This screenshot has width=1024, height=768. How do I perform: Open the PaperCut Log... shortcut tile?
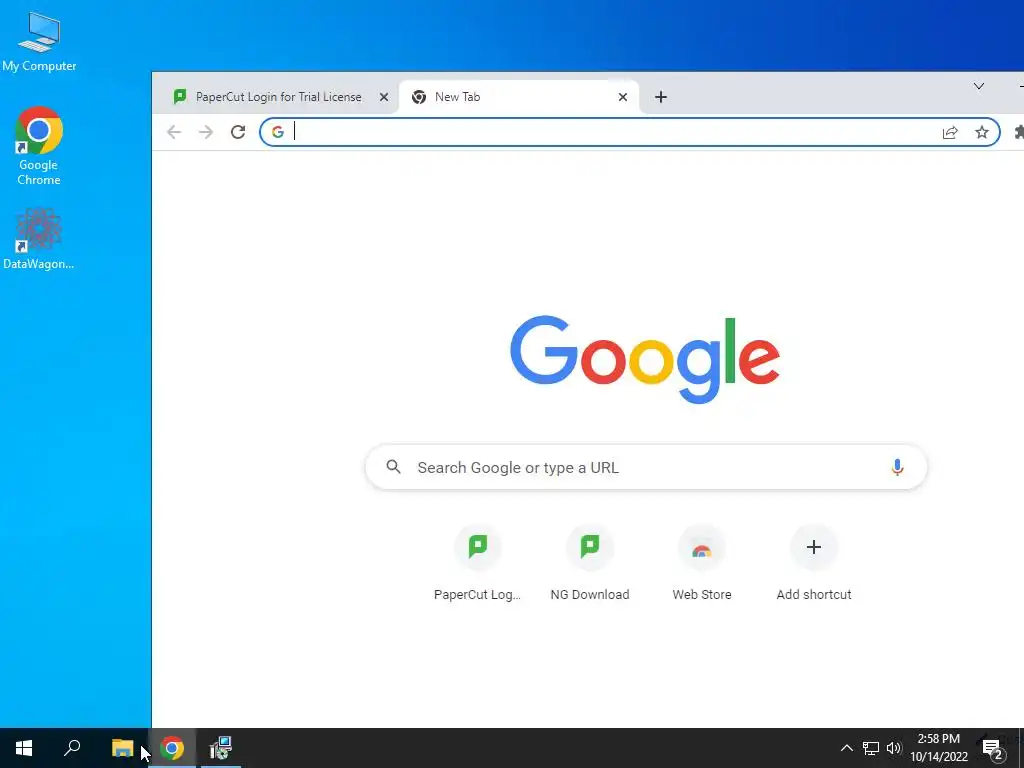(477, 563)
